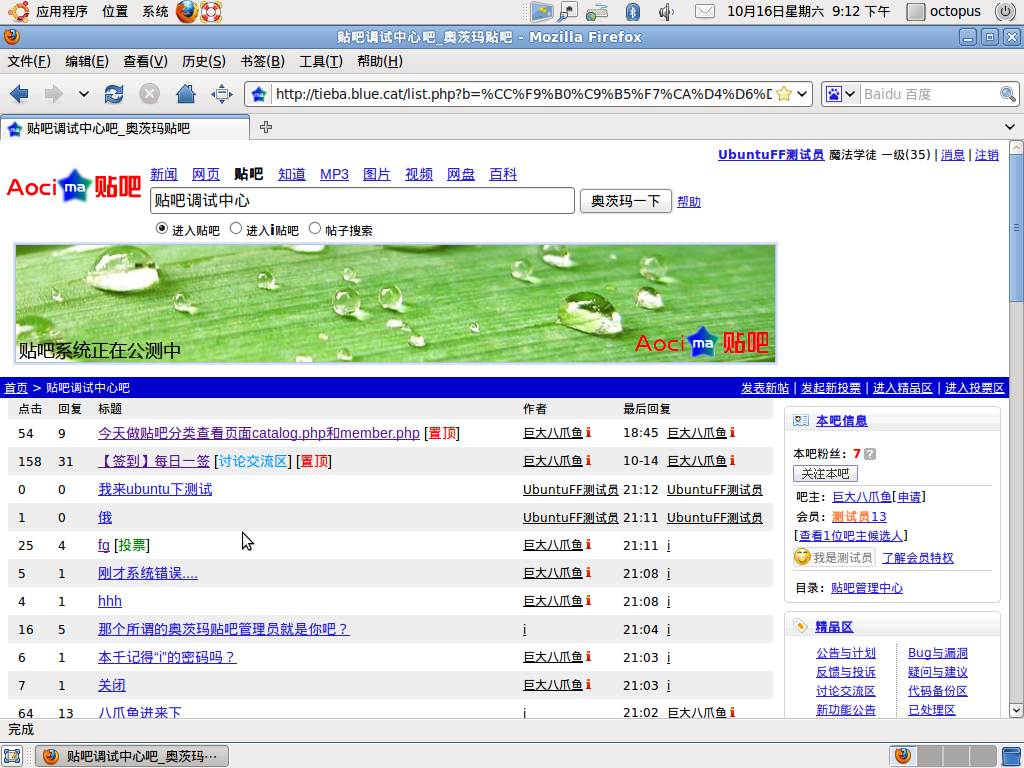Open the 工具(T) menu
Viewport: 1024px width, 768px height.
point(321,61)
